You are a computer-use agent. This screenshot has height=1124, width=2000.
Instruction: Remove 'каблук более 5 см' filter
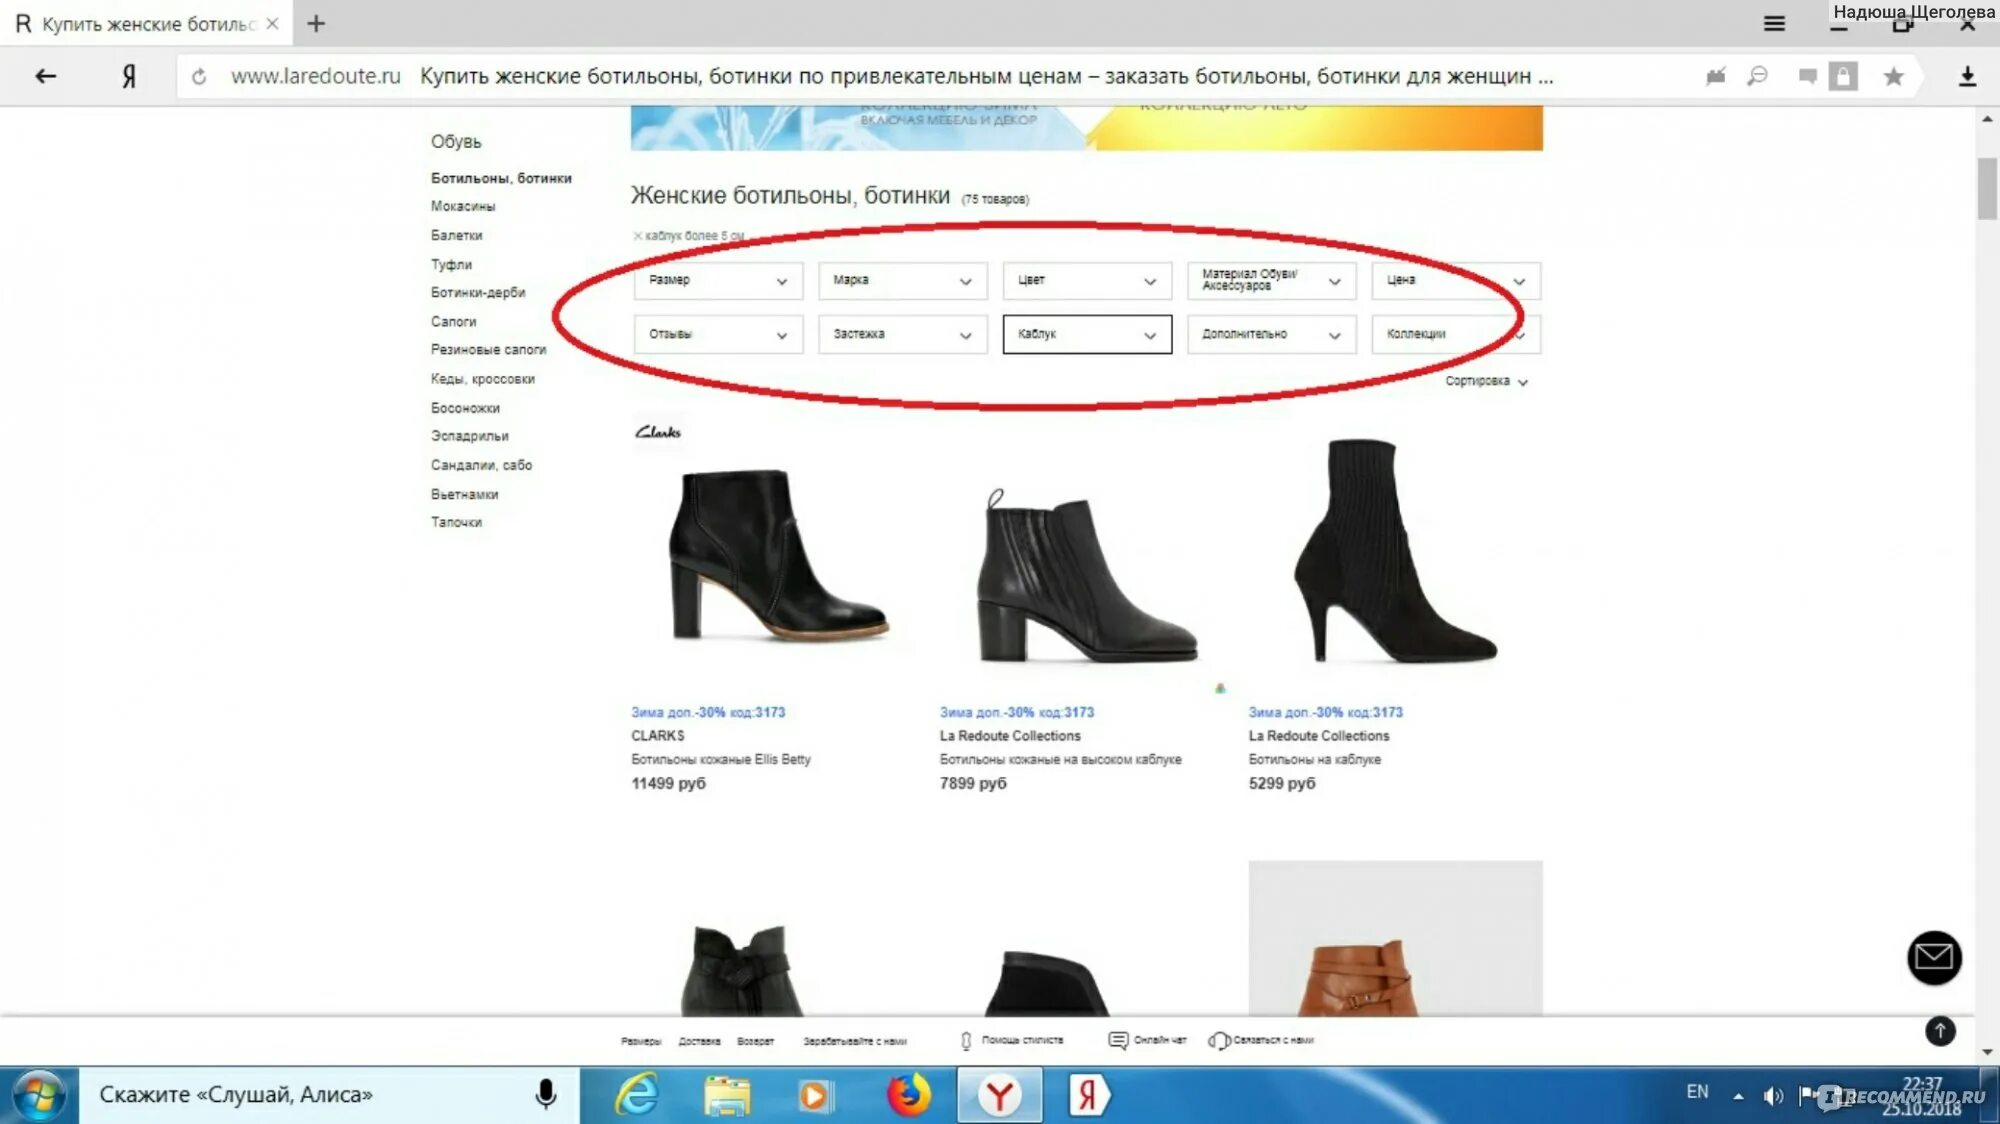coord(637,236)
